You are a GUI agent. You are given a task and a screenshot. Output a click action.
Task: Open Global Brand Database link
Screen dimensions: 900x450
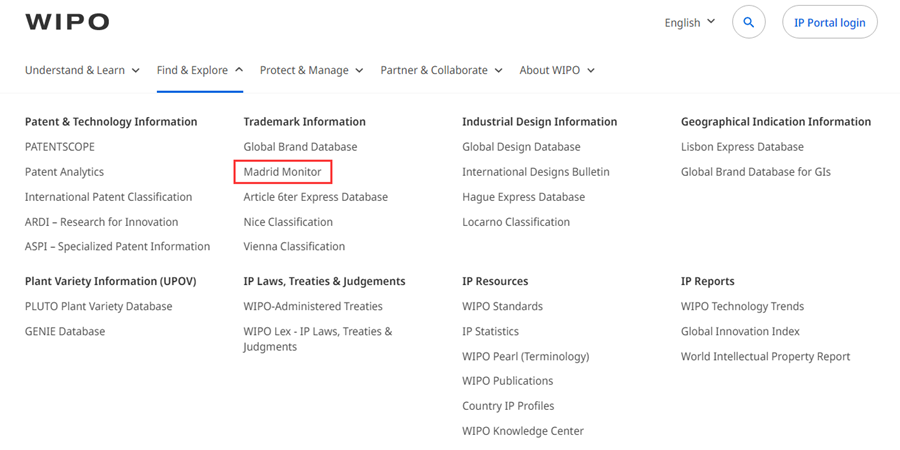tap(300, 147)
